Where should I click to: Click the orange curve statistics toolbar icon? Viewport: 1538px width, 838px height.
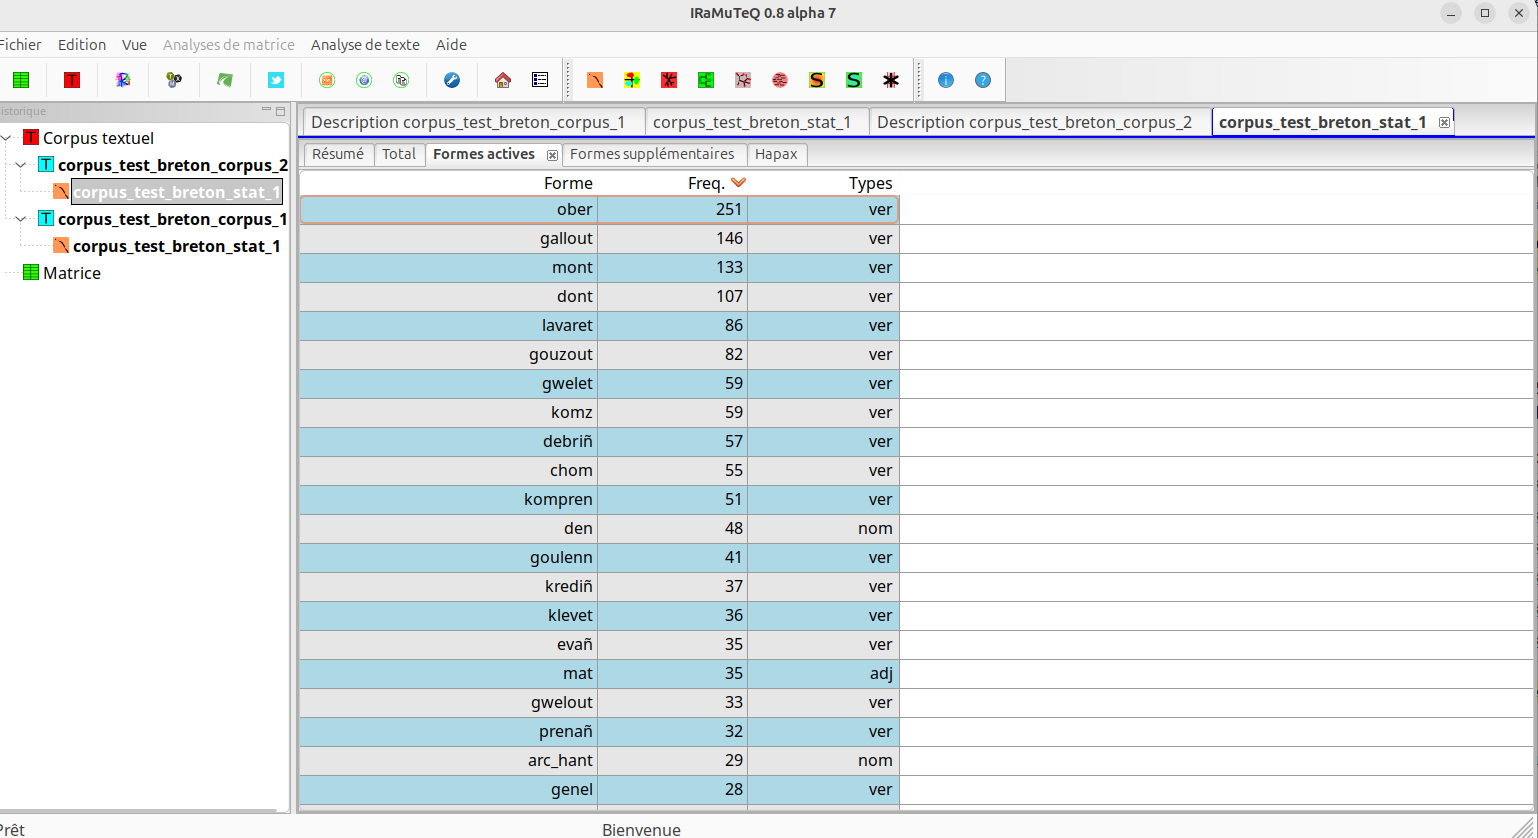click(x=595, y=80)
